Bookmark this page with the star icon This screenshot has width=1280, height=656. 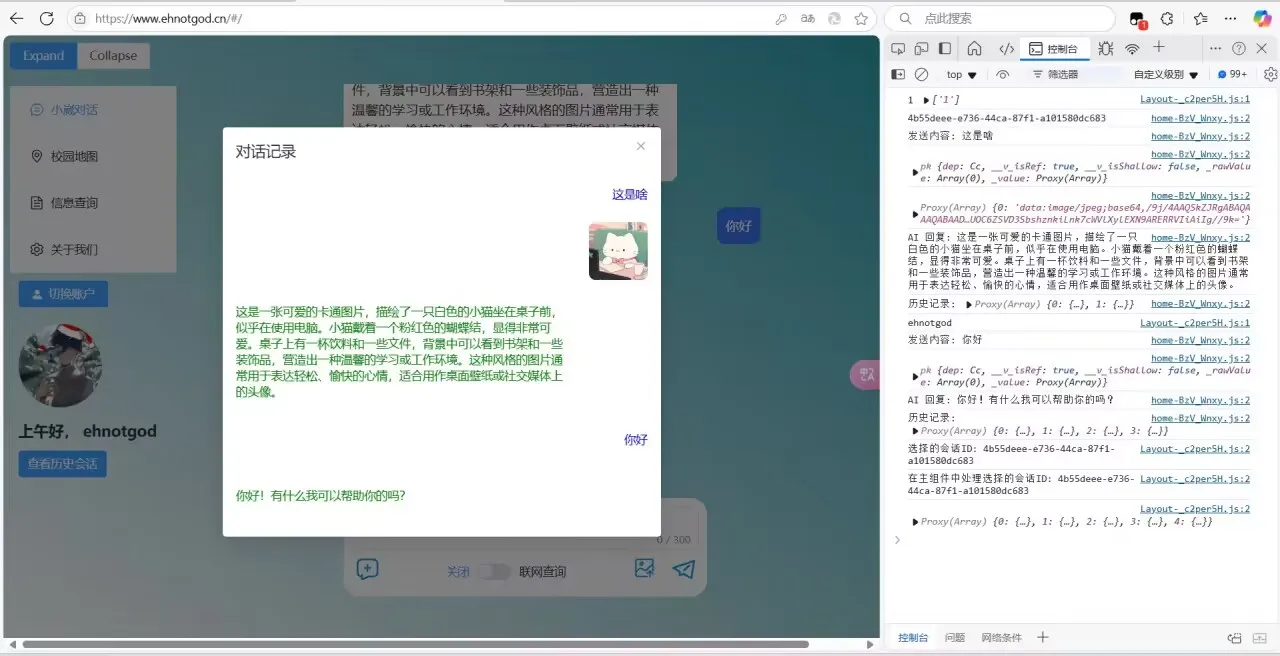tap(861, 19)
